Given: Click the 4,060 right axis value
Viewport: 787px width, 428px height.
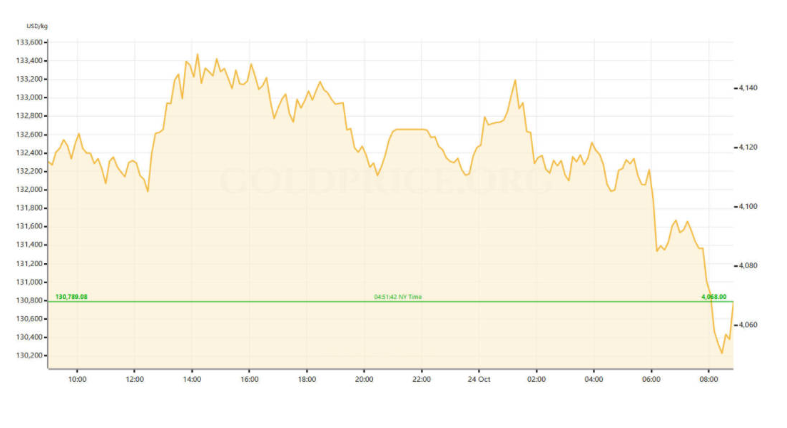Looking at the screenshot, I should click(x=748, y=325).
